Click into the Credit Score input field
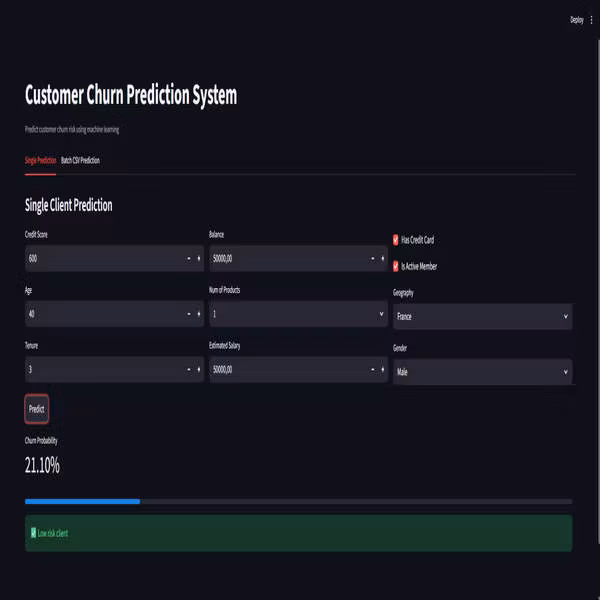Screen dimensions: 600x600 click(x=103, y=259)
